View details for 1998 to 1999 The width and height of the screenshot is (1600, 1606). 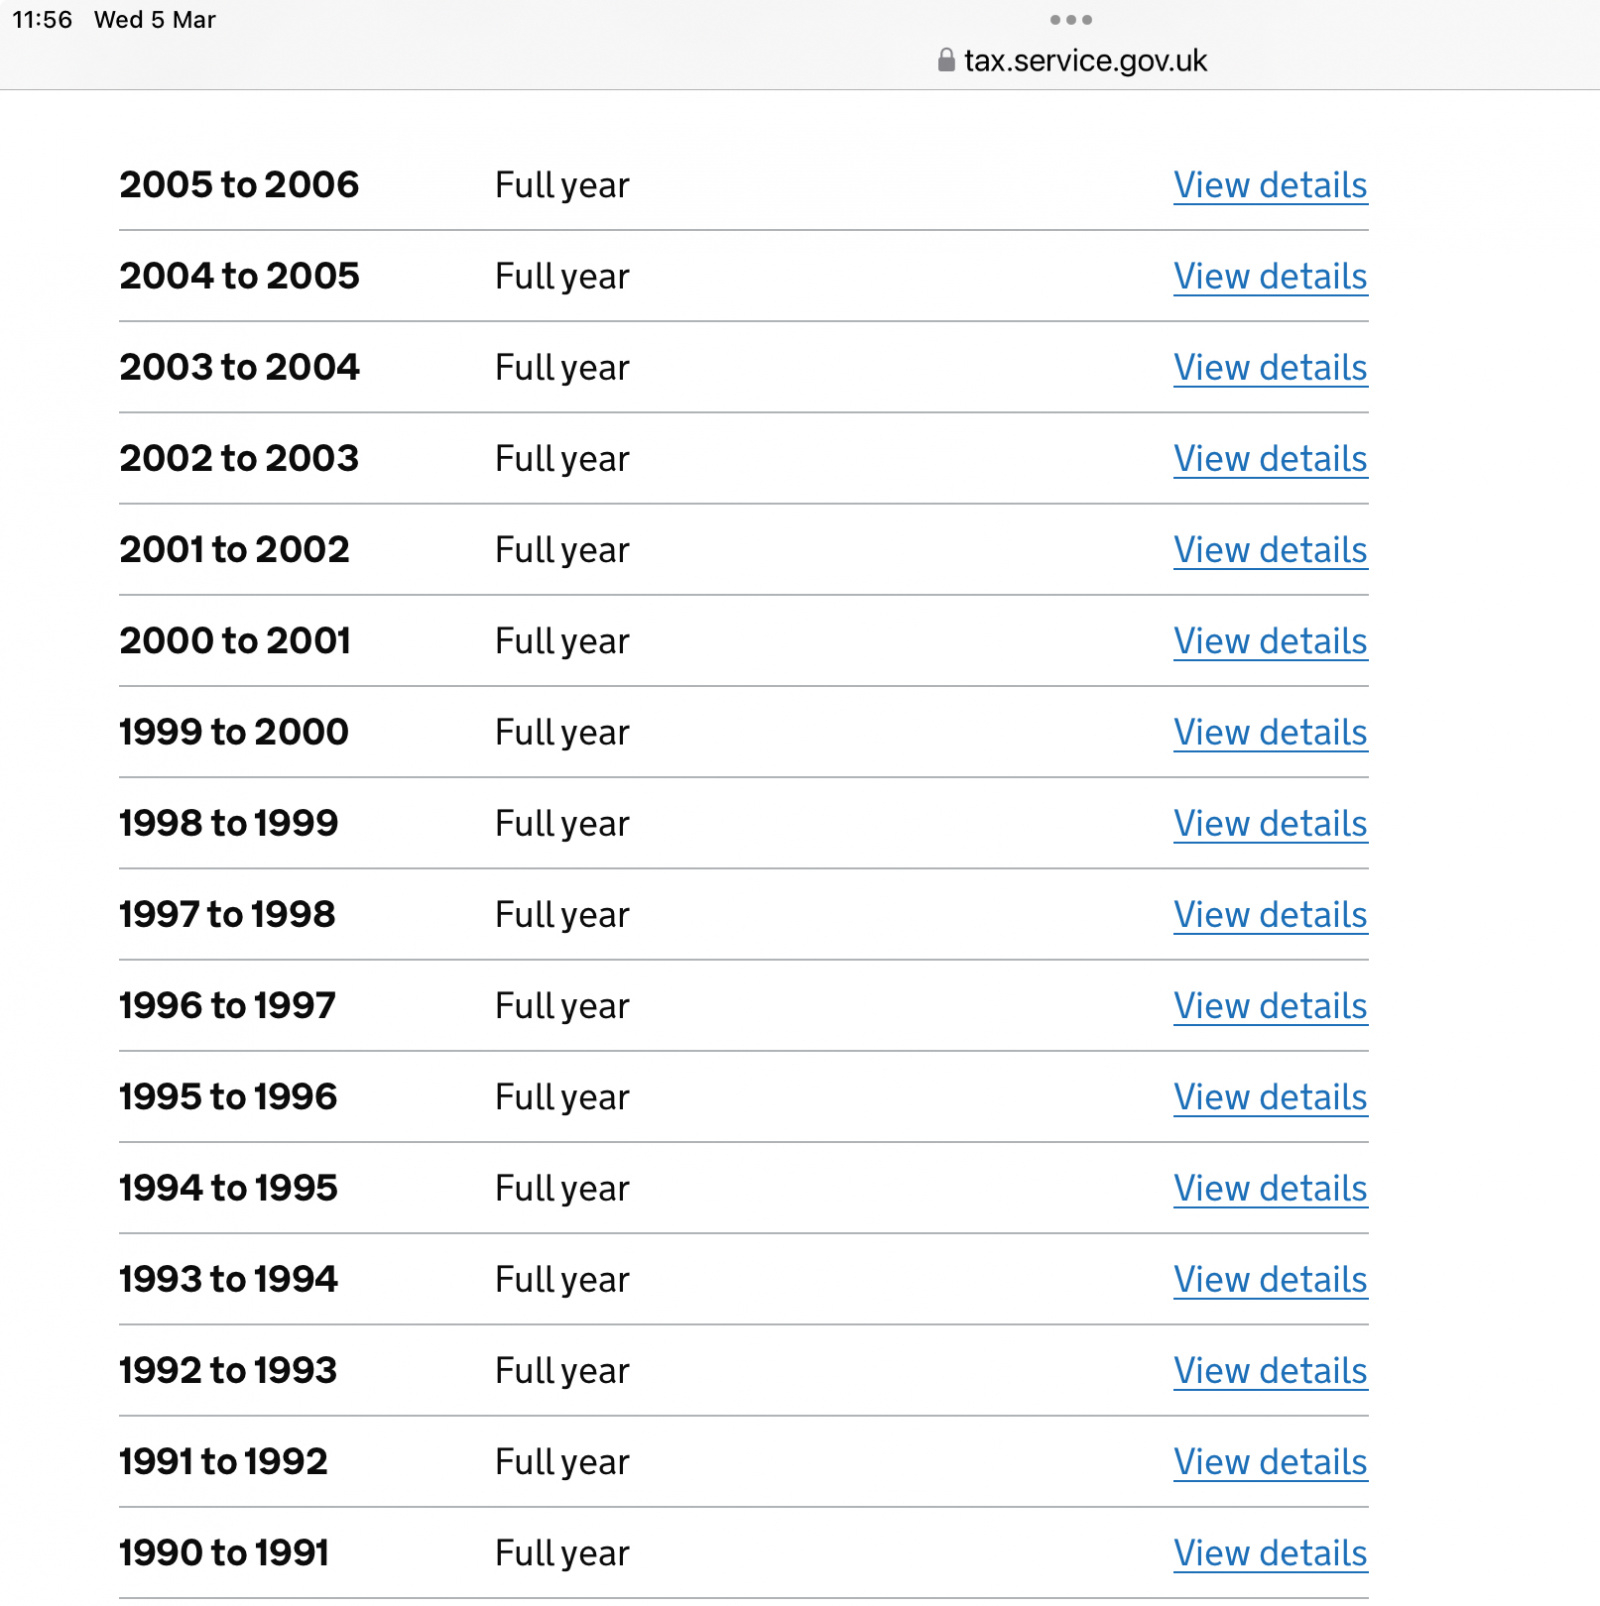tap(1270, 823)
